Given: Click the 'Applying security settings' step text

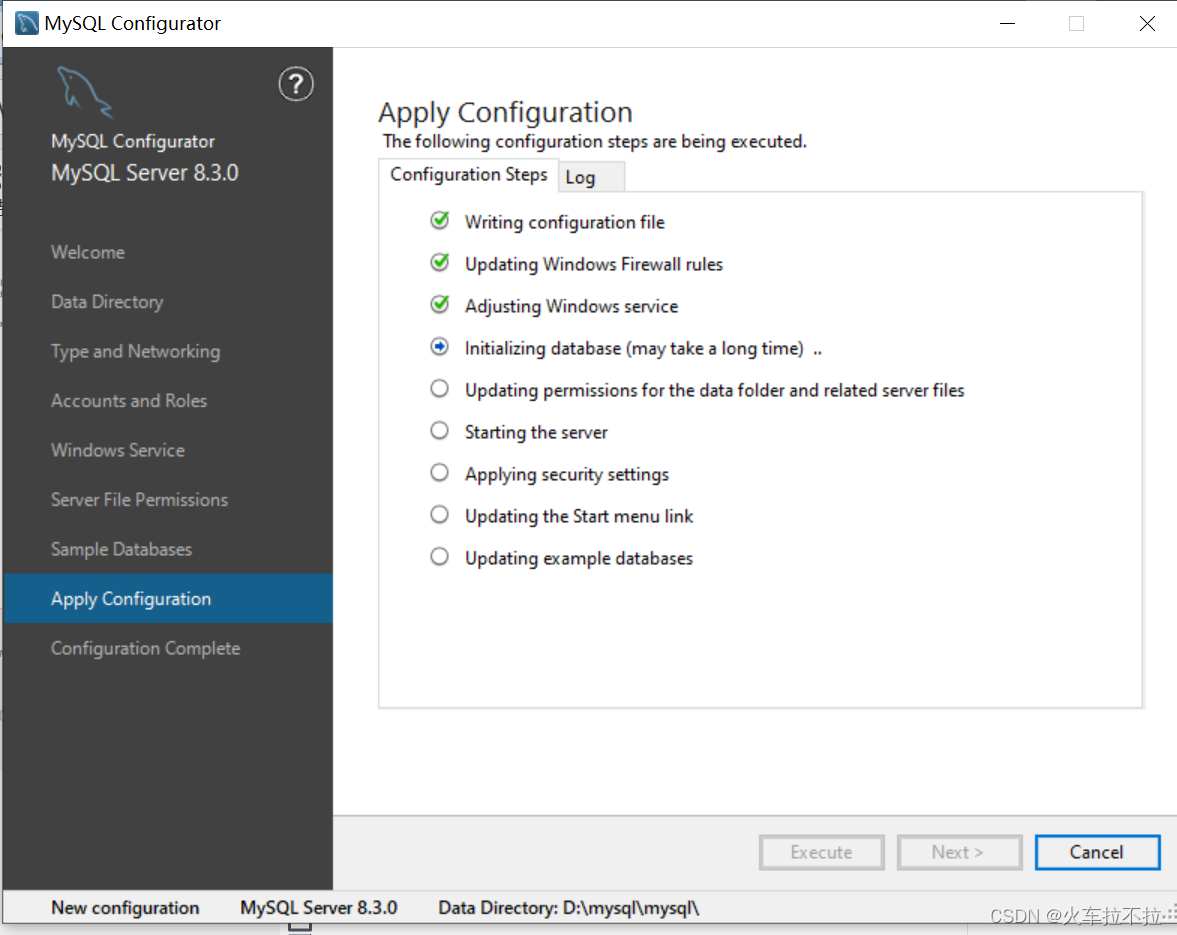Looking at the screenshot, I should pos(567,474).
